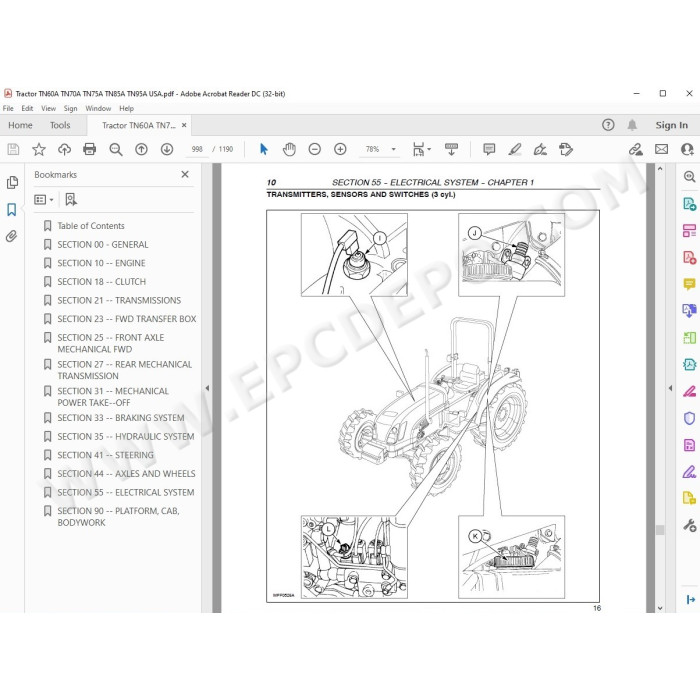700x700 pixels.
Task: Click the page number field showing 998
Action: tap(197, 149)
